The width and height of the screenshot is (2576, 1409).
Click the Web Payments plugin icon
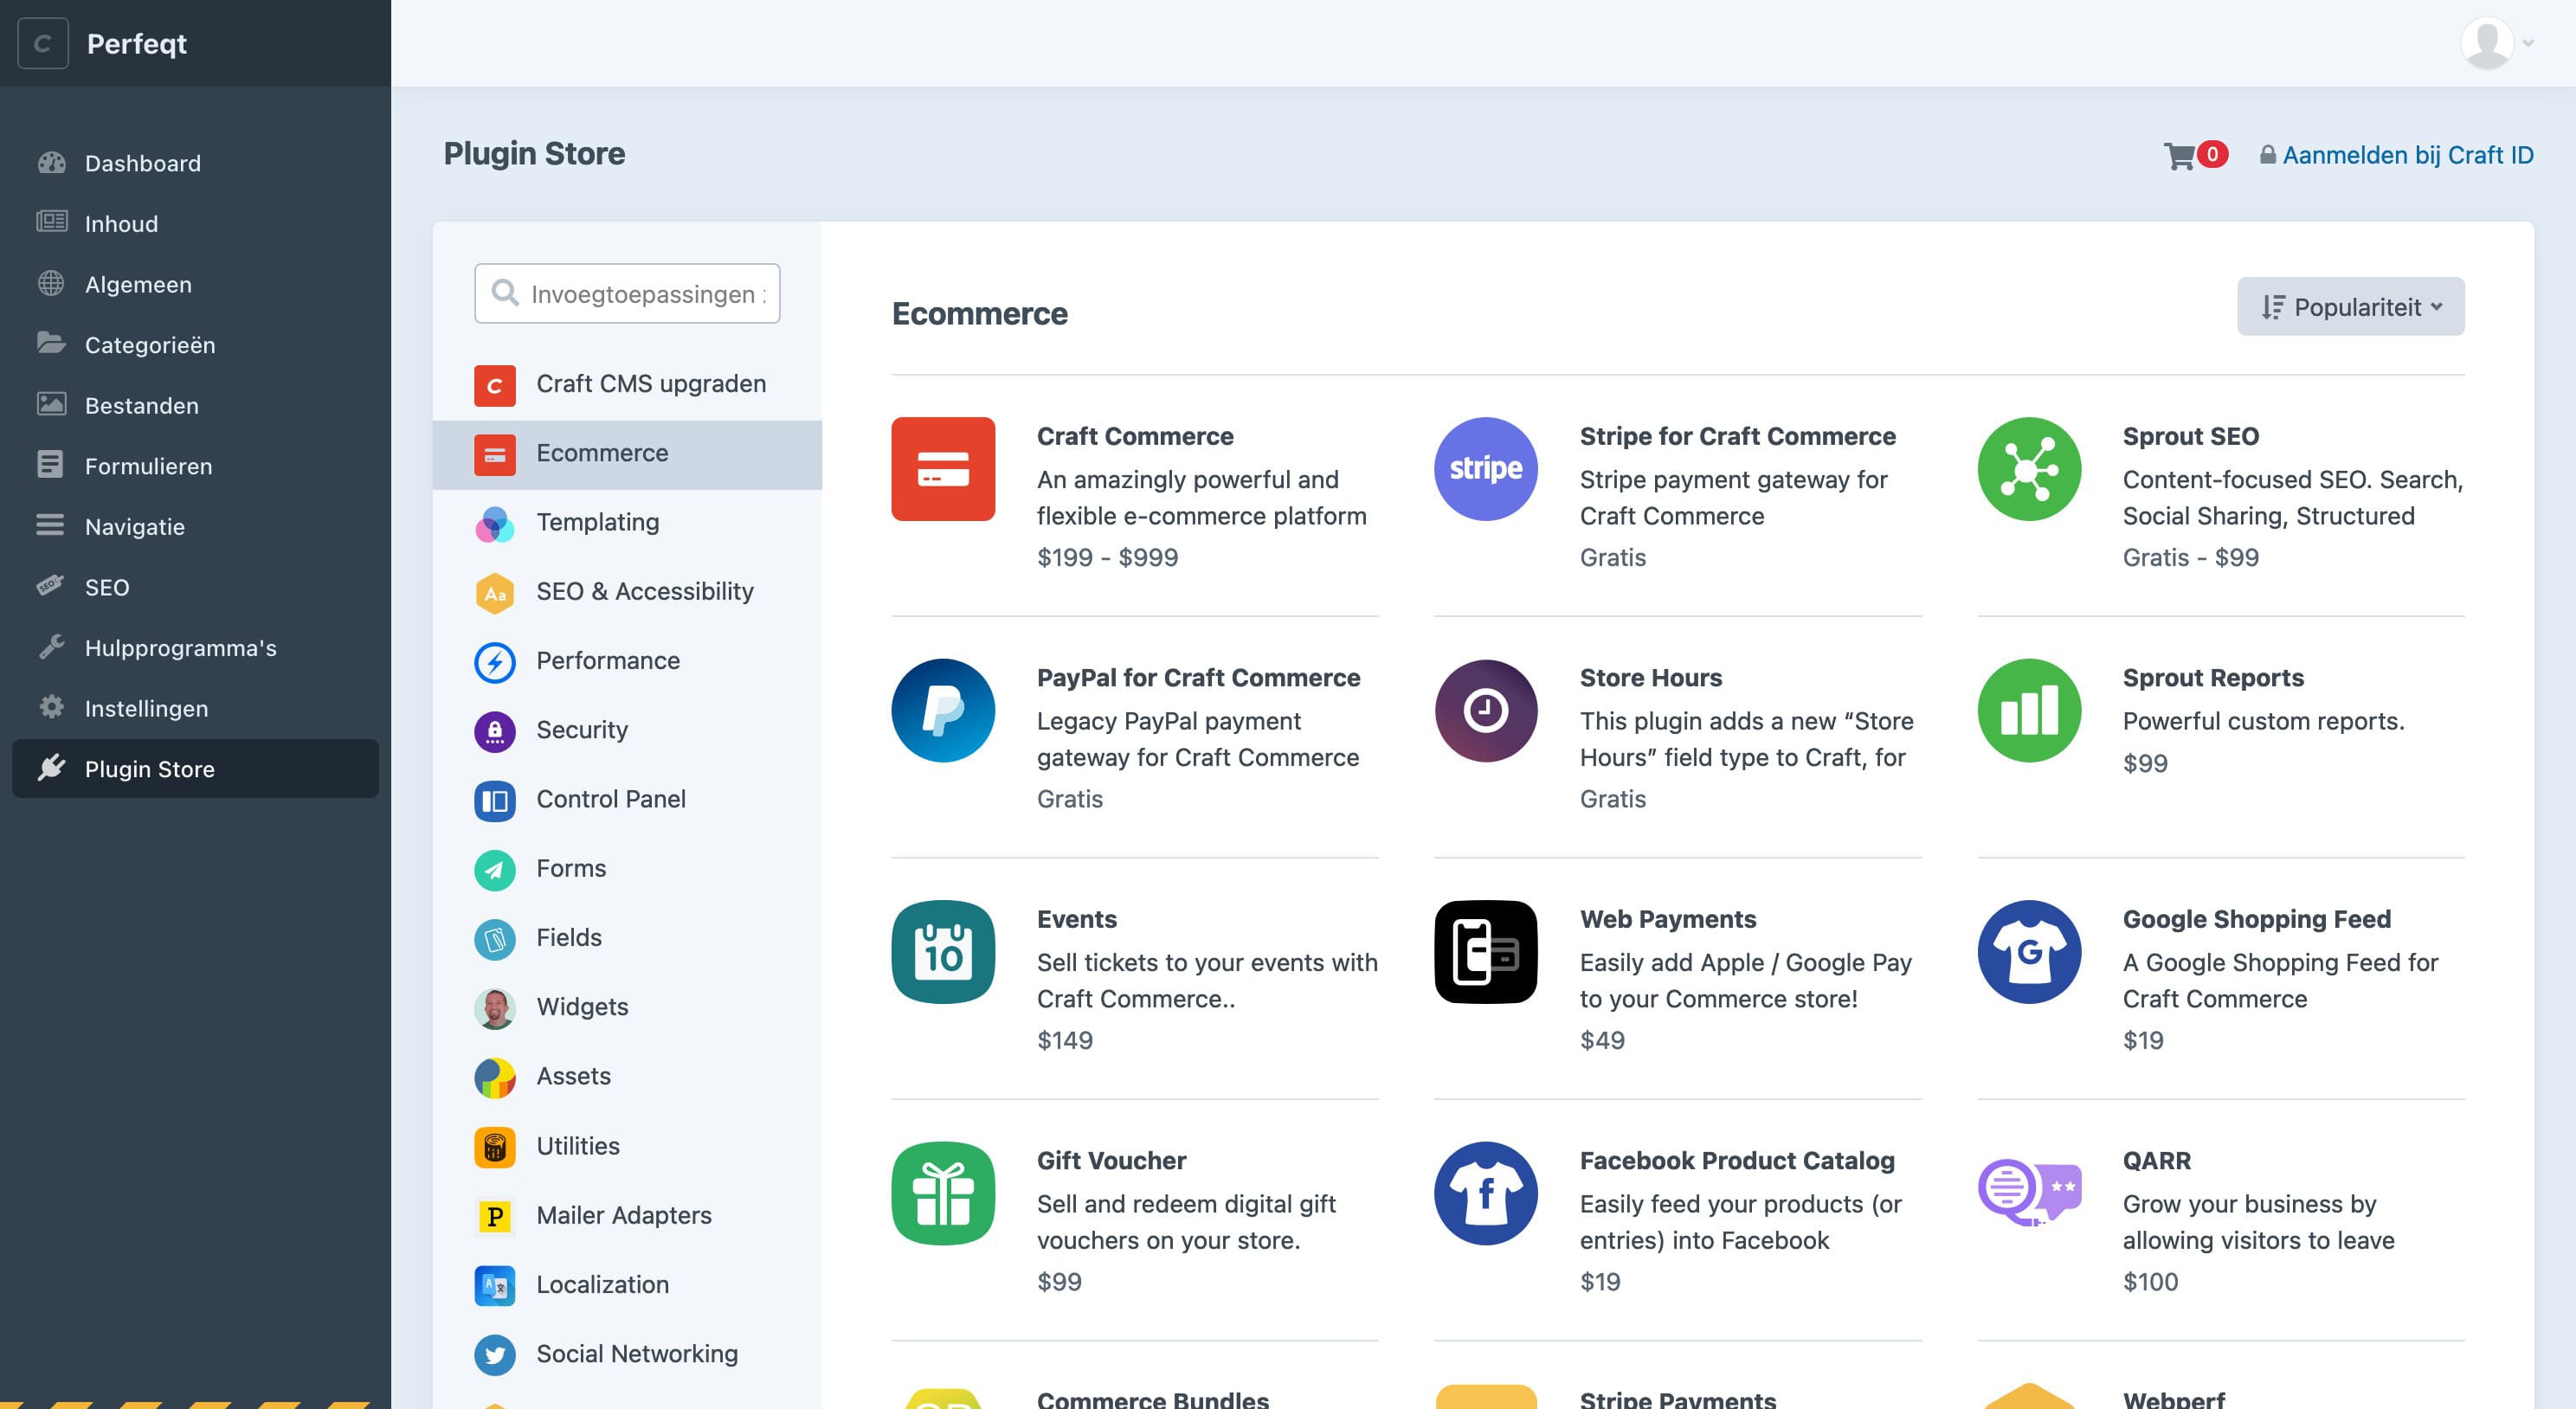[x=1486, y=952]
